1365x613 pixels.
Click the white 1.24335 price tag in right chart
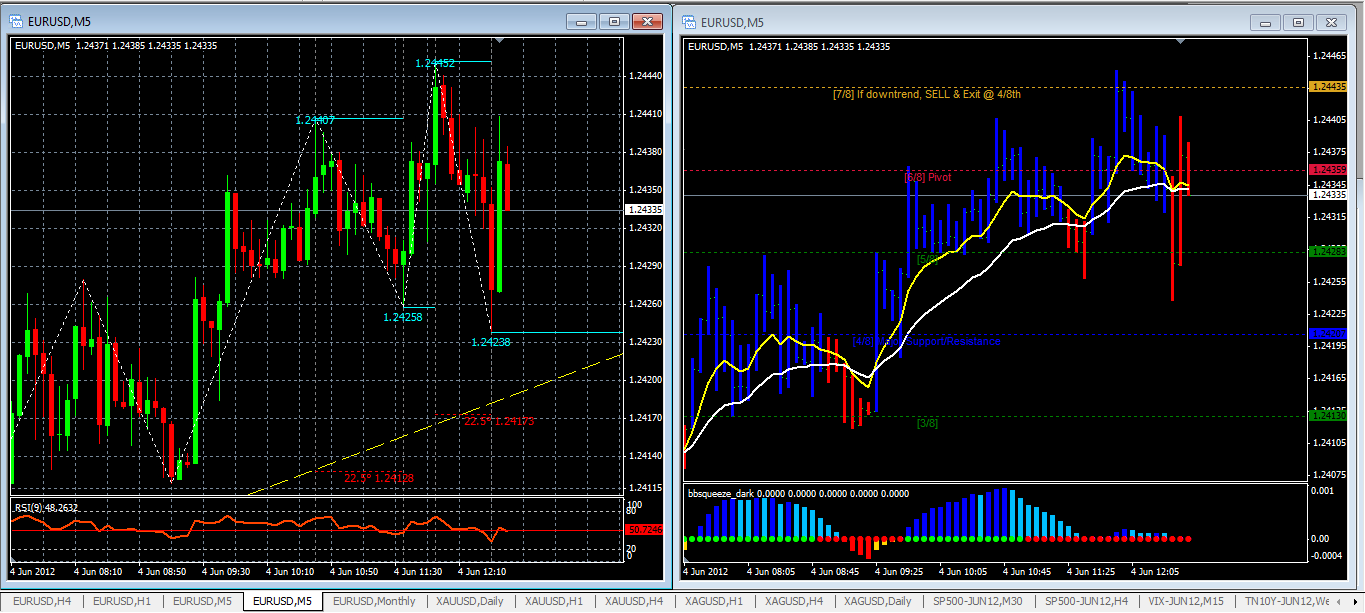[1329, 194]
